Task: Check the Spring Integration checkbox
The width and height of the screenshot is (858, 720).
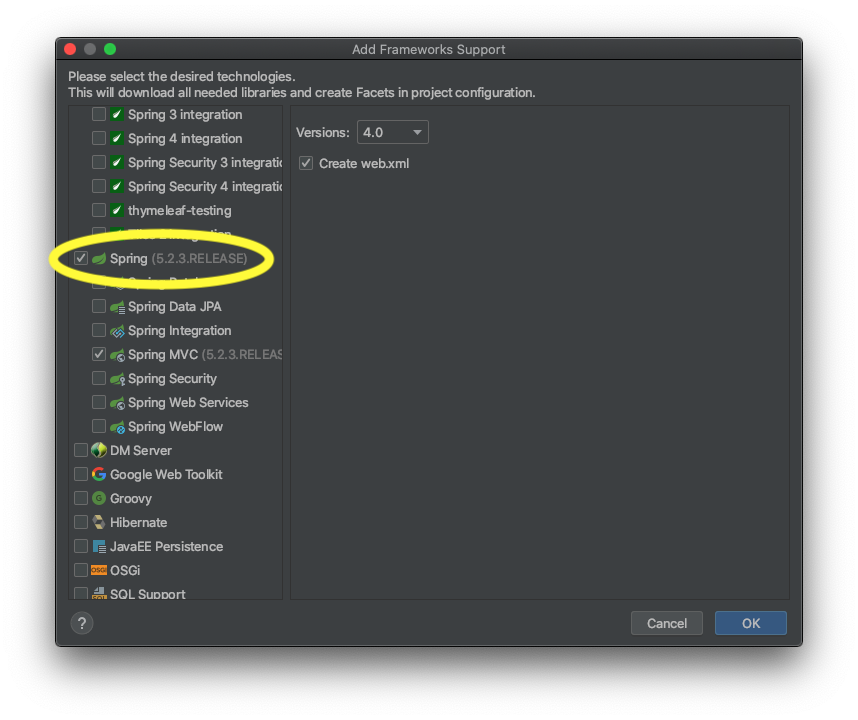Action: (99, 330)
